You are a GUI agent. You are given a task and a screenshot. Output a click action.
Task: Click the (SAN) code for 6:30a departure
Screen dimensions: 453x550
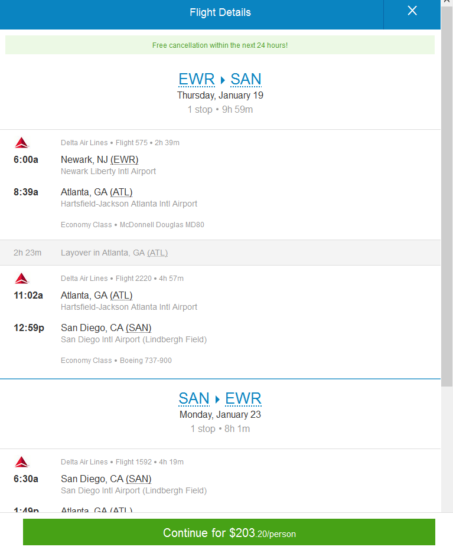[139, 479]
